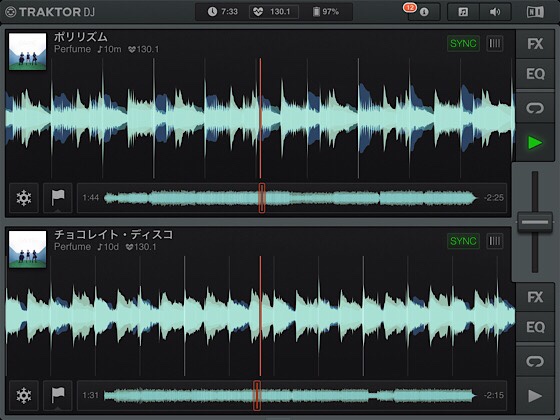Activate freeze mode snowflake on bottom deck
The image size is (560, 420).
coord(24,395)
